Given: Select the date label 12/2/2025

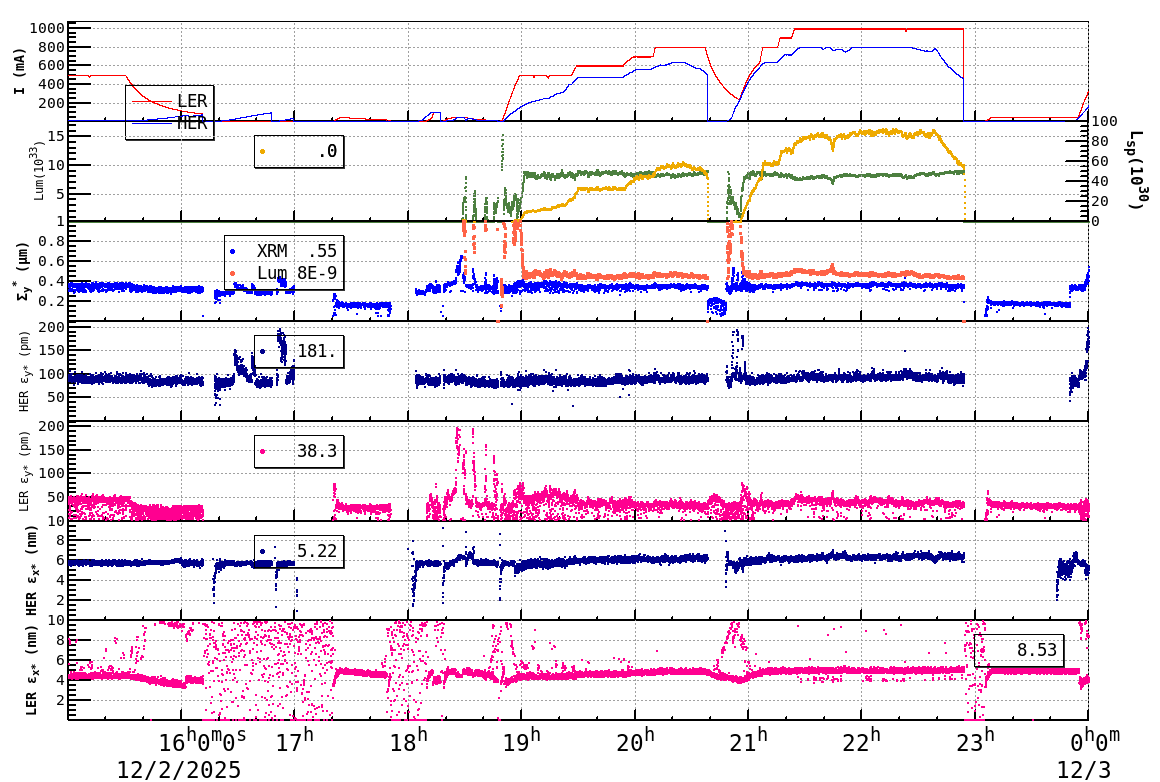Looking at the screenshot, I should [178, 771].
